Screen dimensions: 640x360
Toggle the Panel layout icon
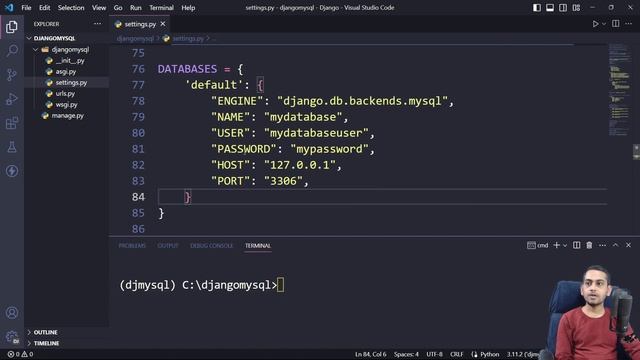[x=550, y=8]
